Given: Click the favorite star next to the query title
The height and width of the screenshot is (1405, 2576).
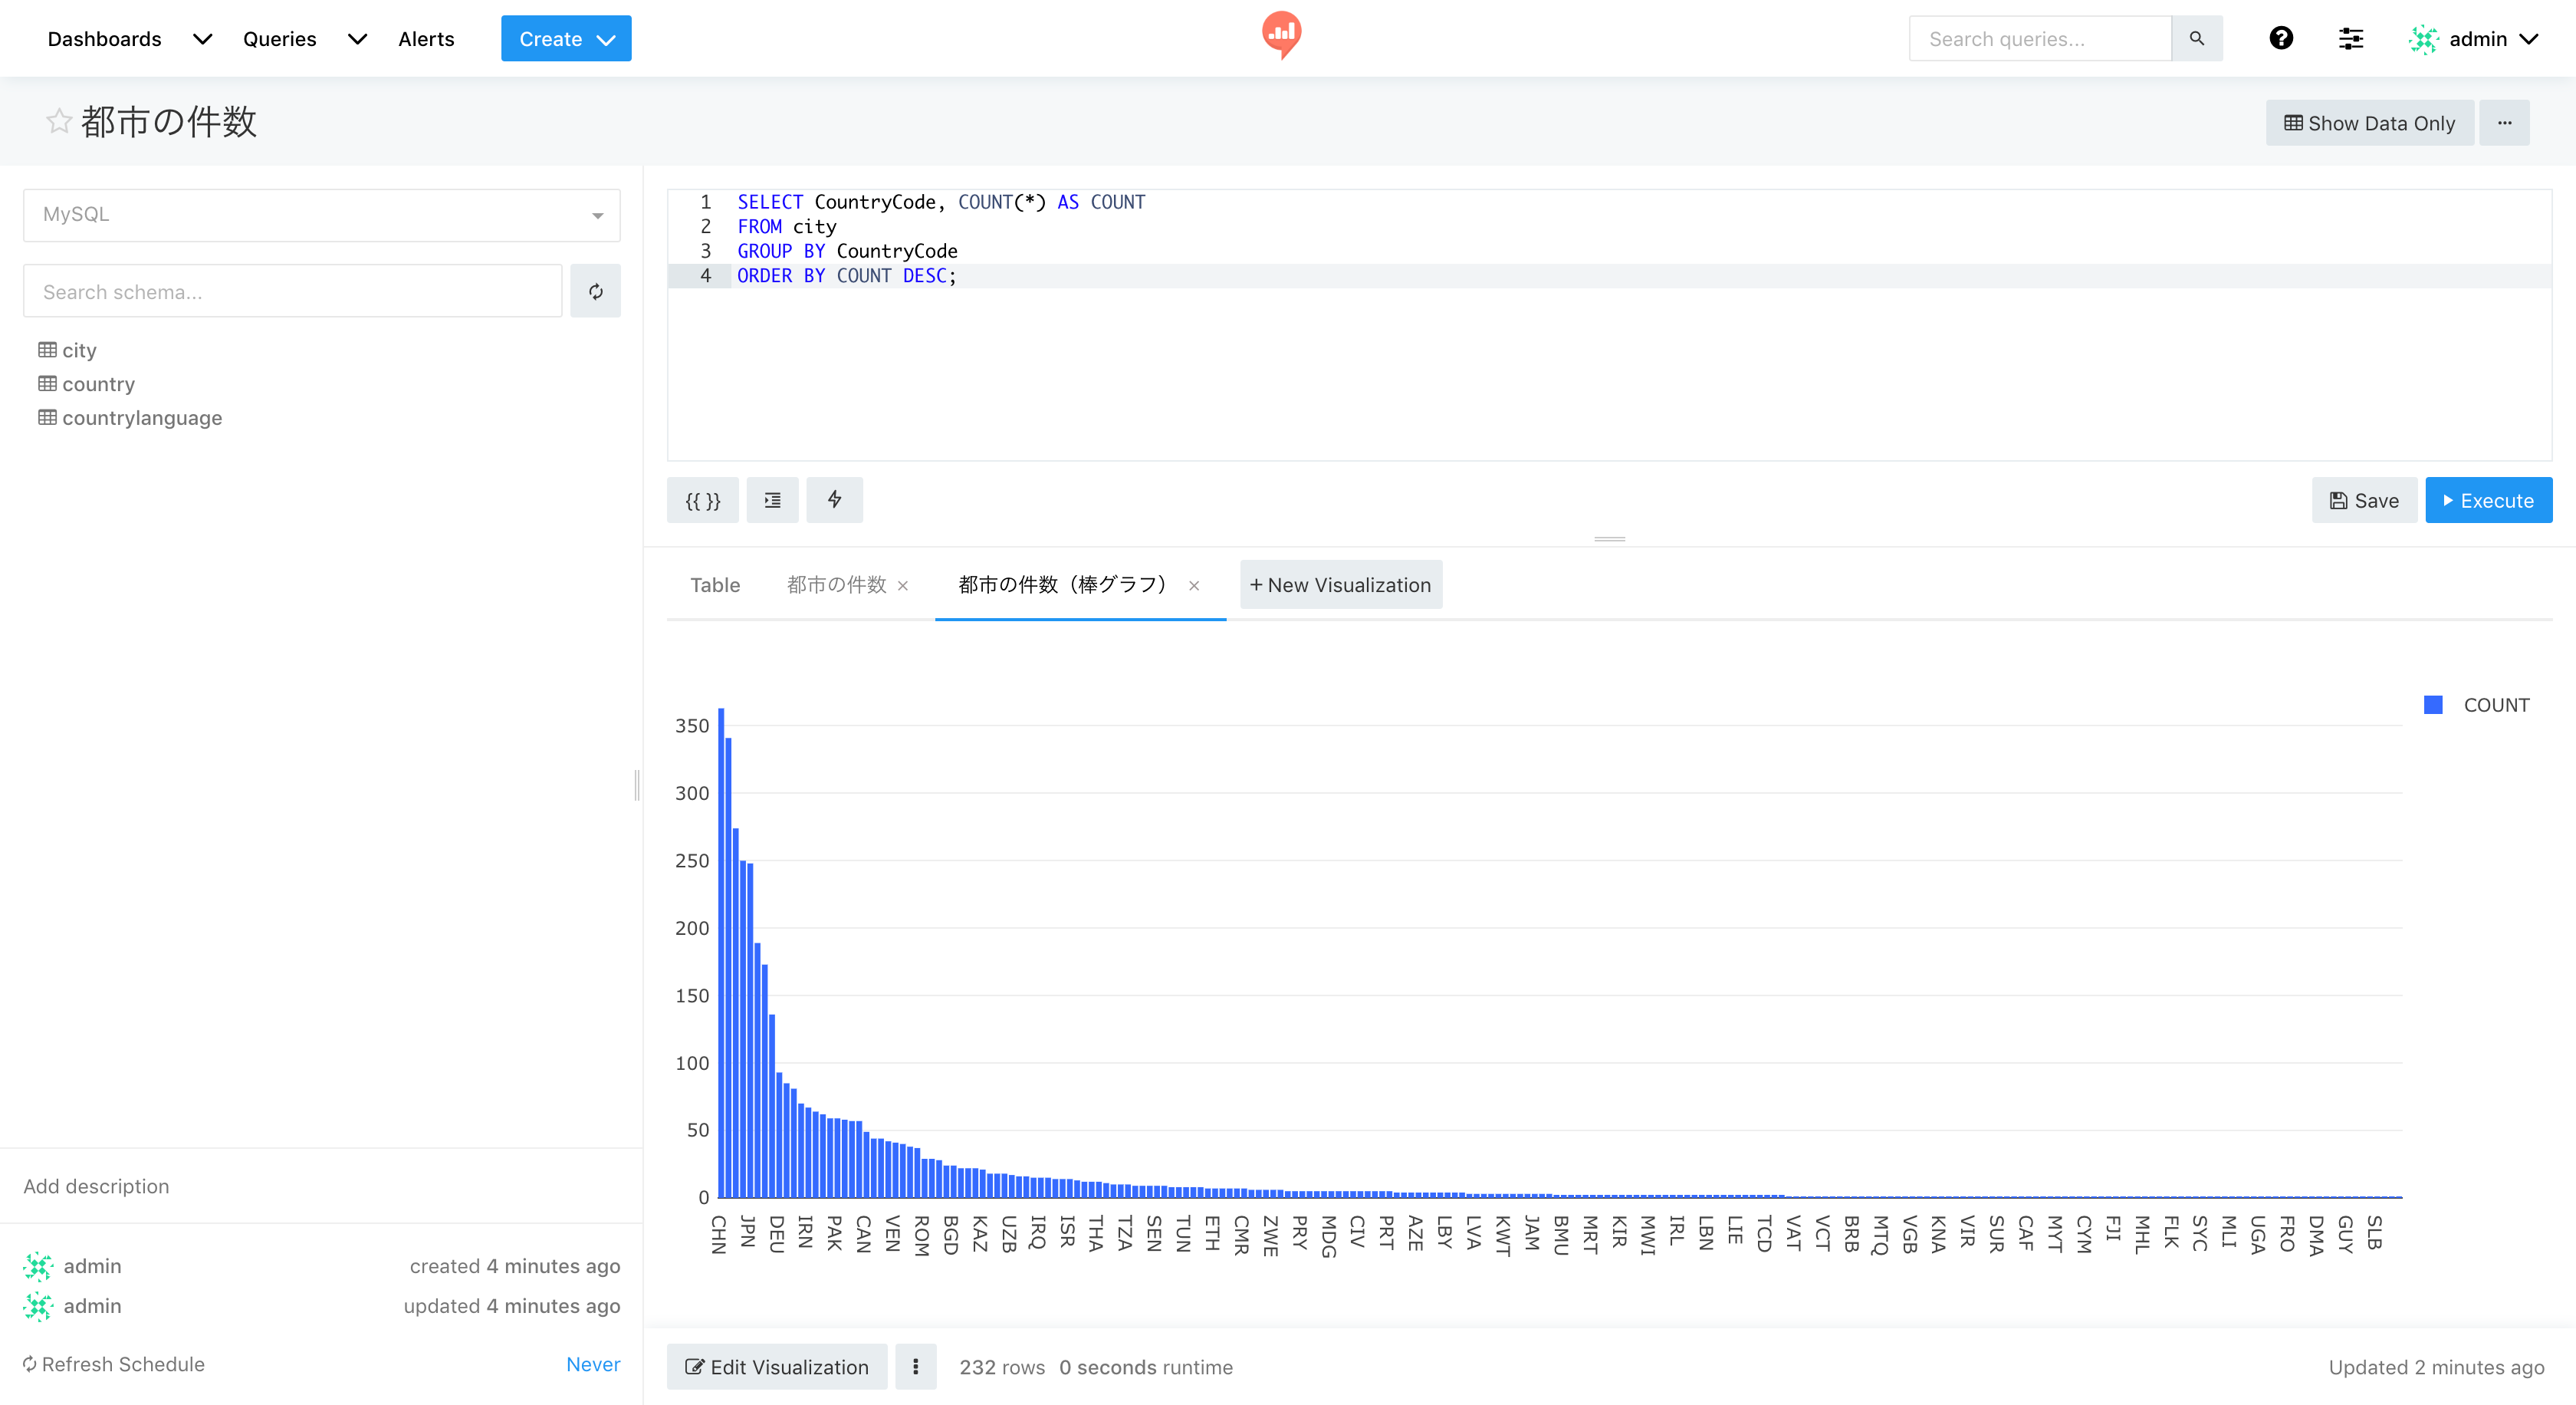Looking at the screenshot, I should [58, 122].
